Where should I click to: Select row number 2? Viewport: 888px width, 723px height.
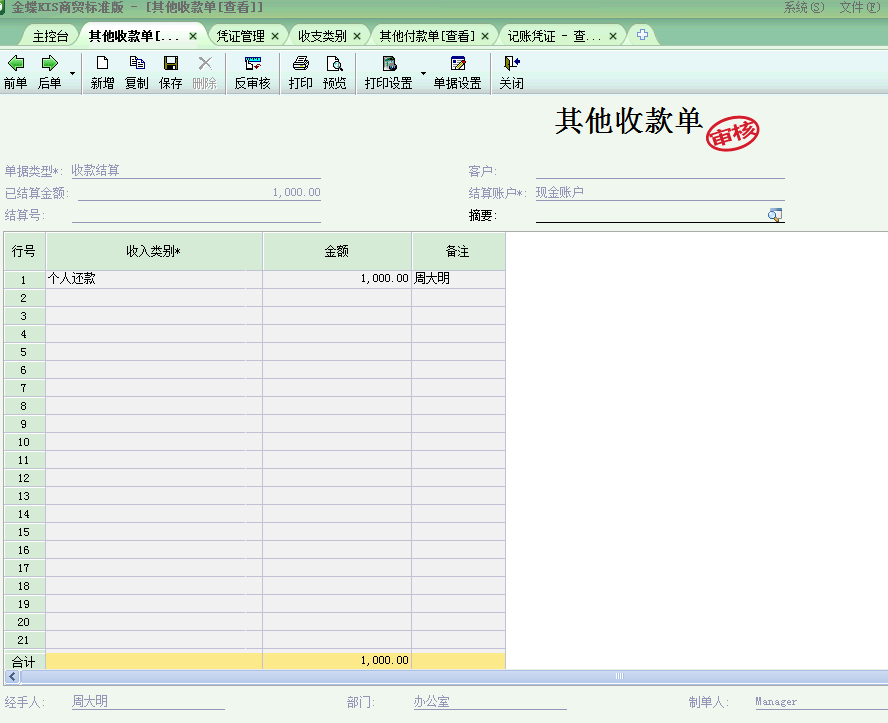click(24, 298)
